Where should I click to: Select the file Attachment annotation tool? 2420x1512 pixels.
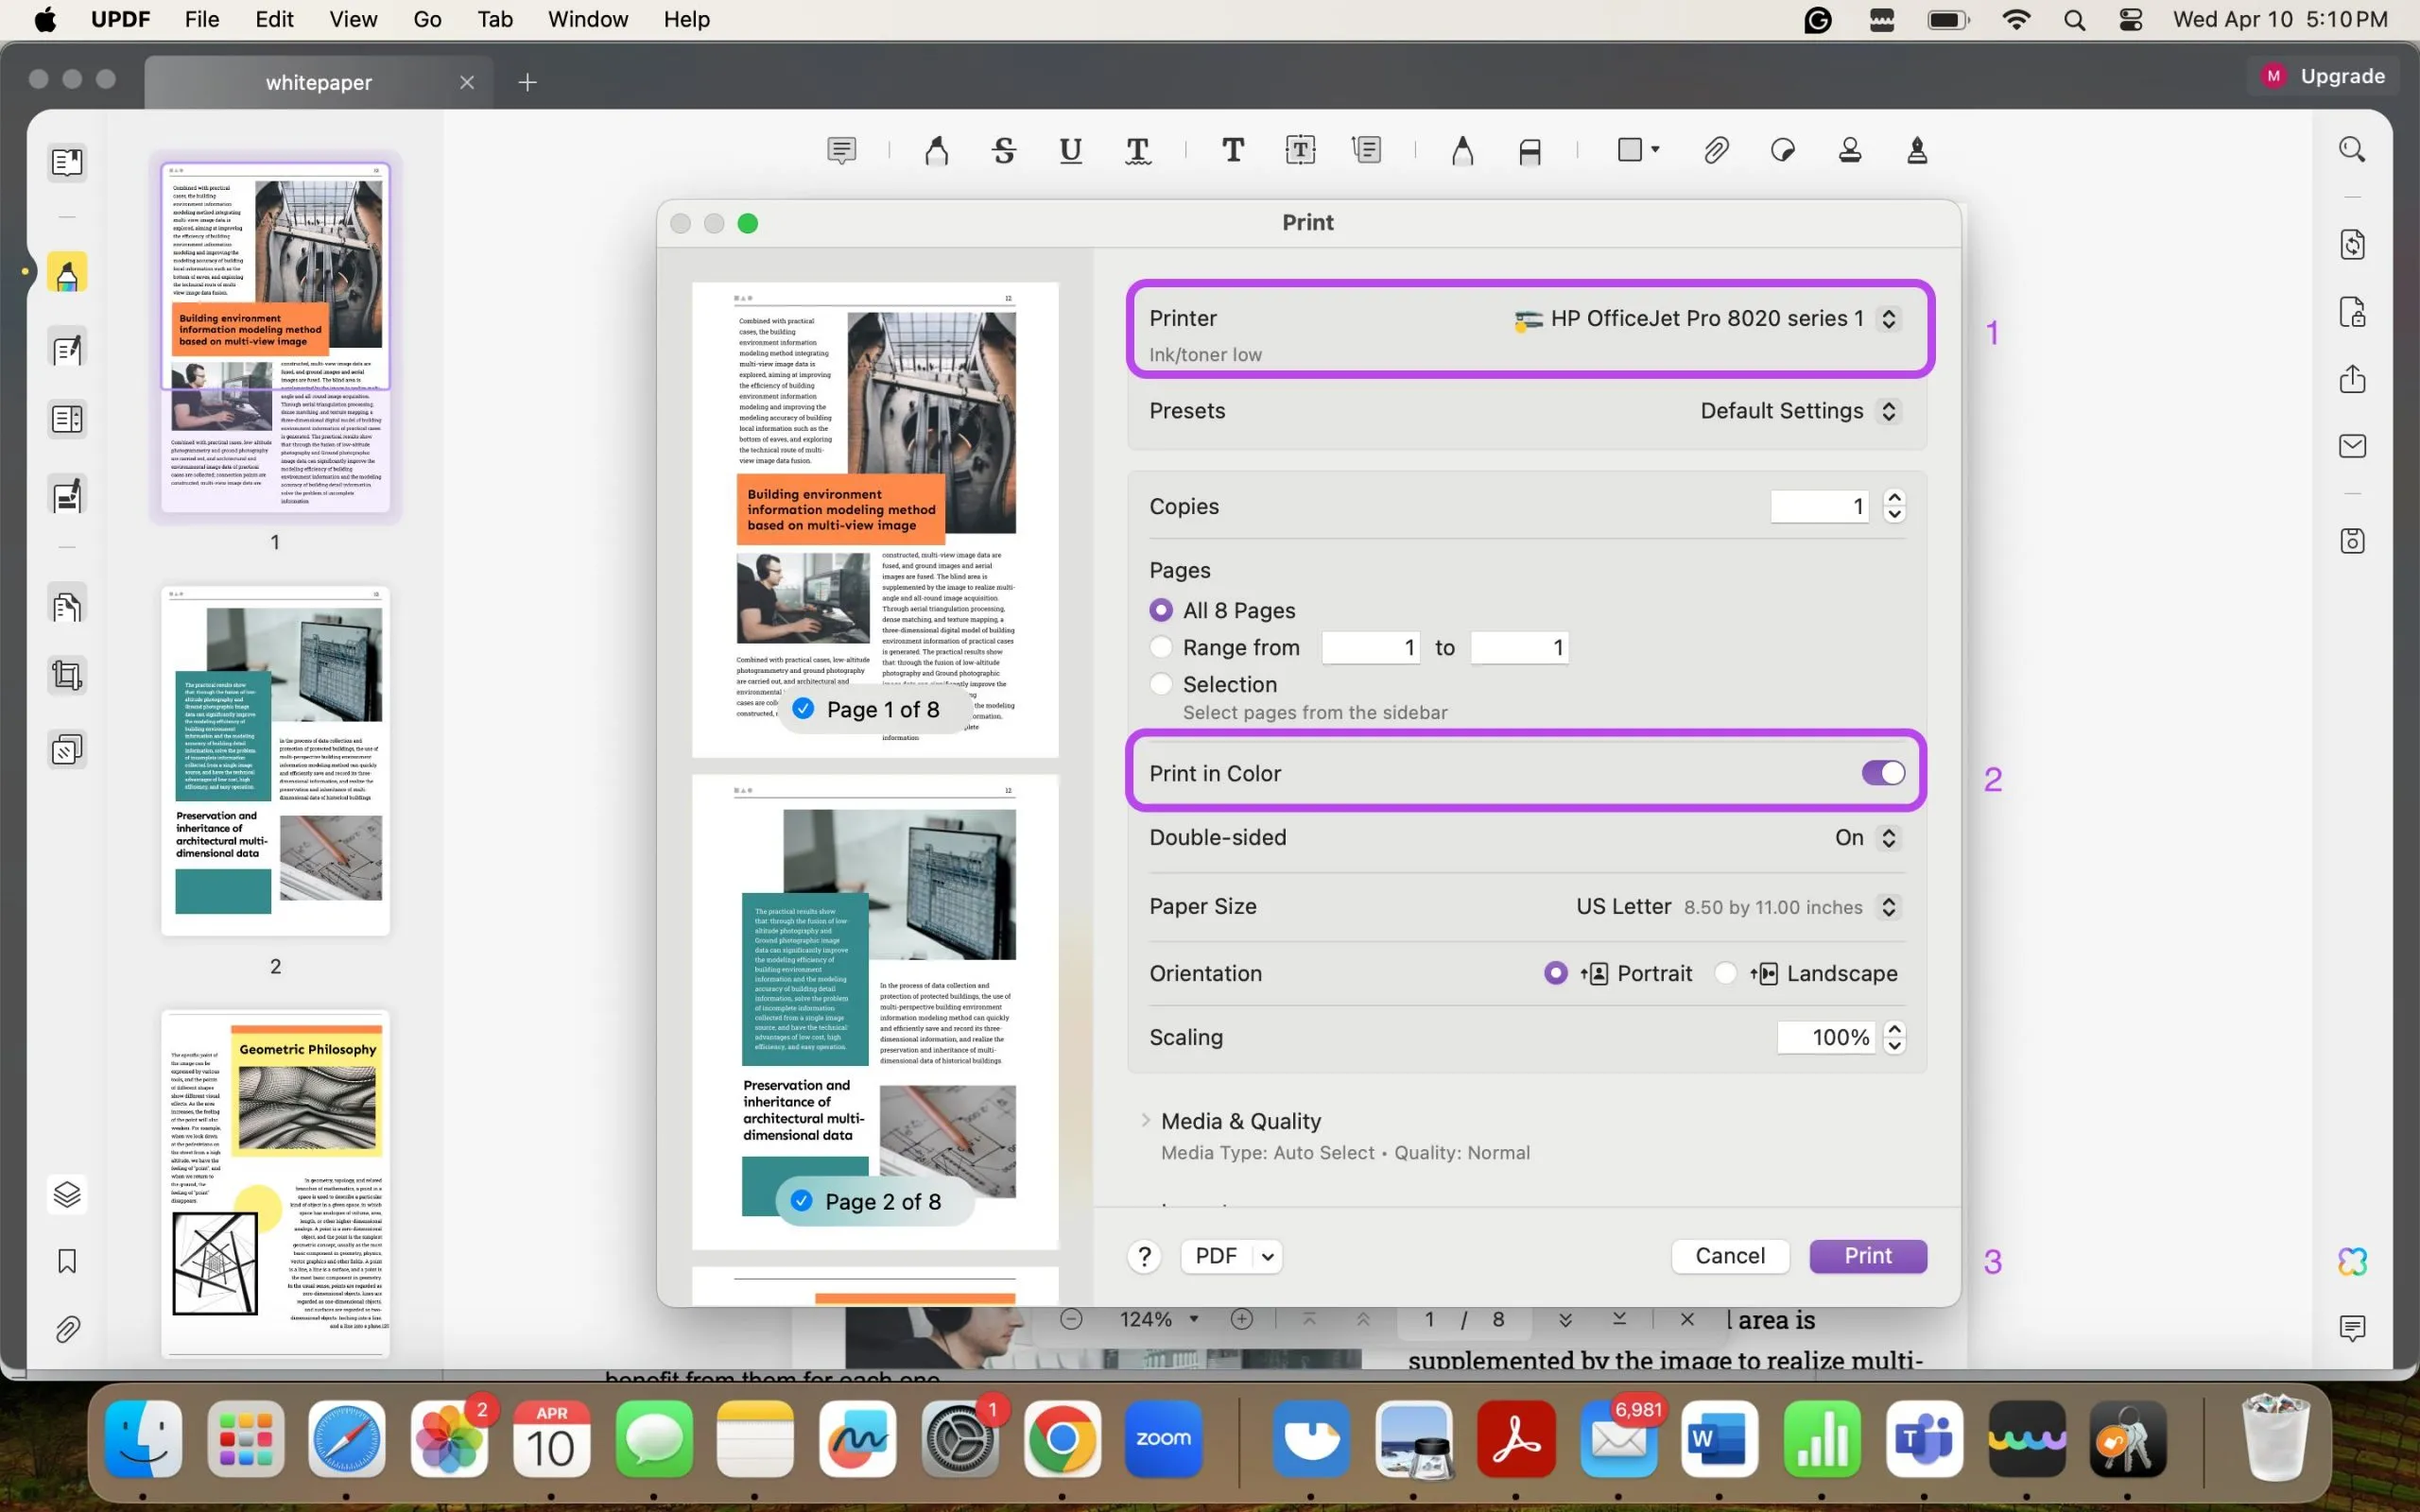(1716, 150)
